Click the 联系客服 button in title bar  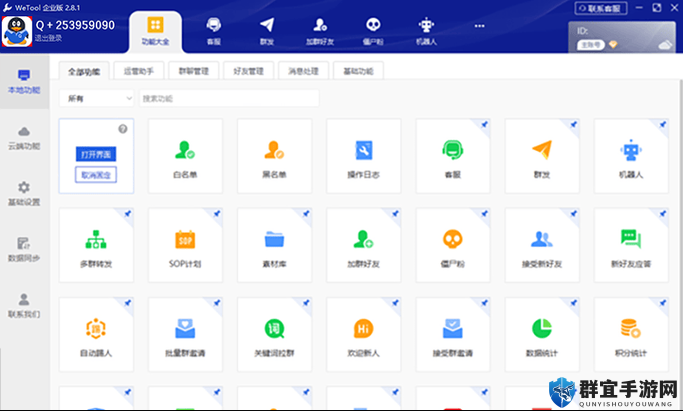[601, 8]
